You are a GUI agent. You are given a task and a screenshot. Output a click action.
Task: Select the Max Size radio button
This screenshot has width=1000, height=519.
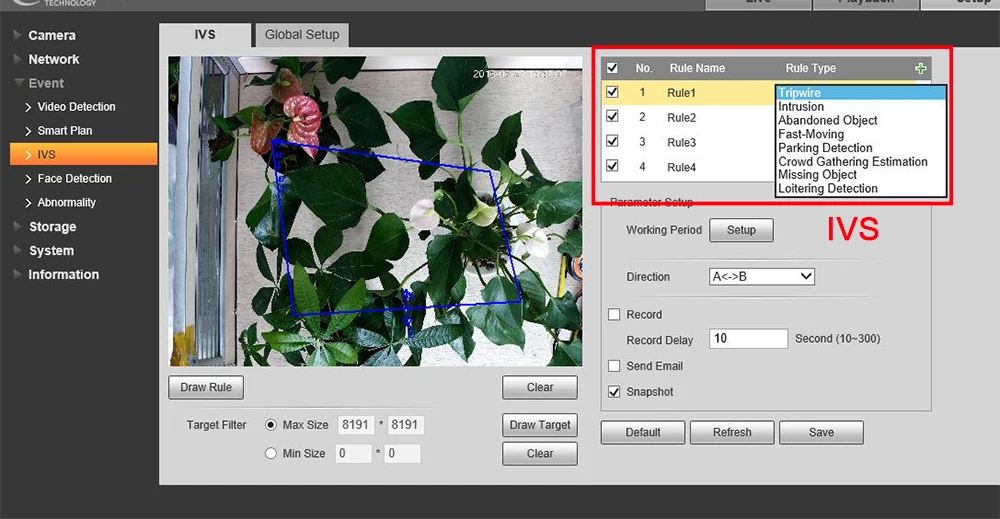(x=271, y=425)
